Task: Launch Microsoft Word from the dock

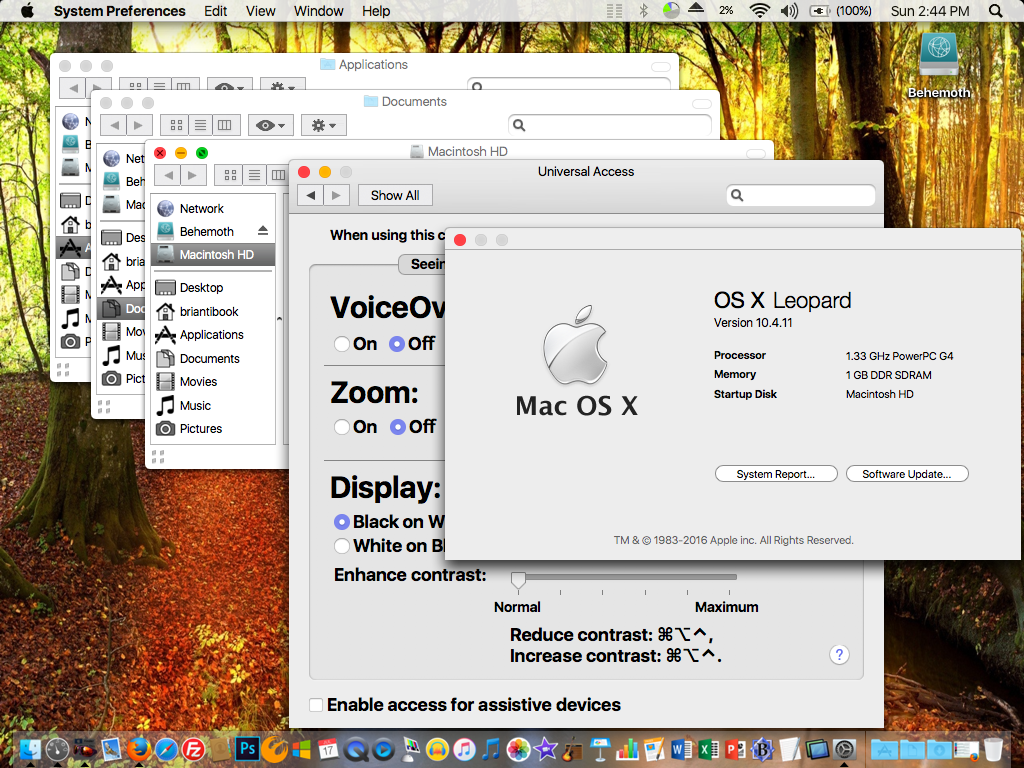Action: [x=681, y=749]
